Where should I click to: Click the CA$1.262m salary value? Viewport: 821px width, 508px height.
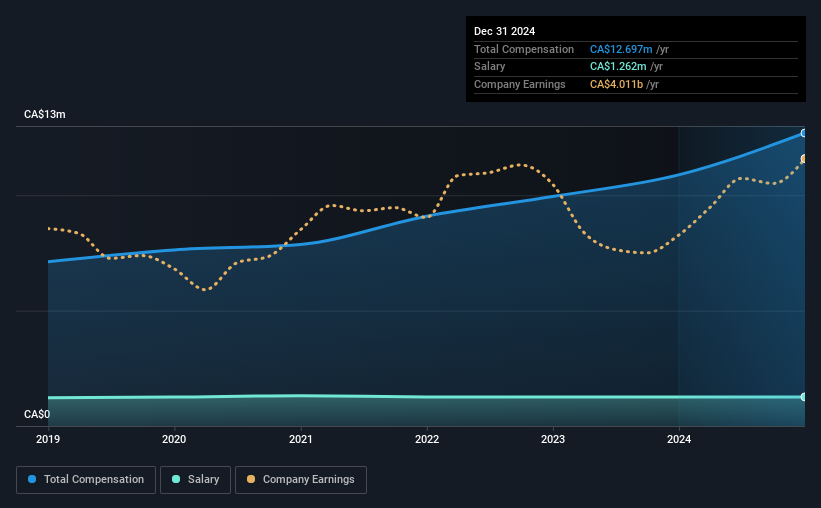(618, 67)
